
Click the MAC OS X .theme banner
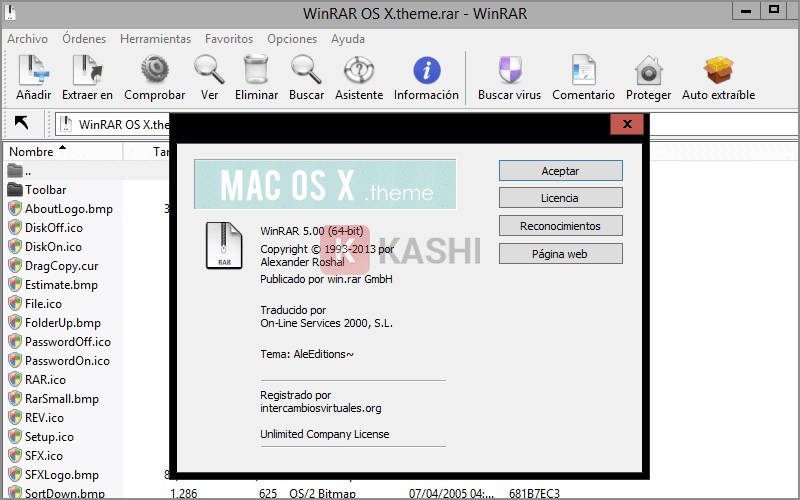pos(325,184)
